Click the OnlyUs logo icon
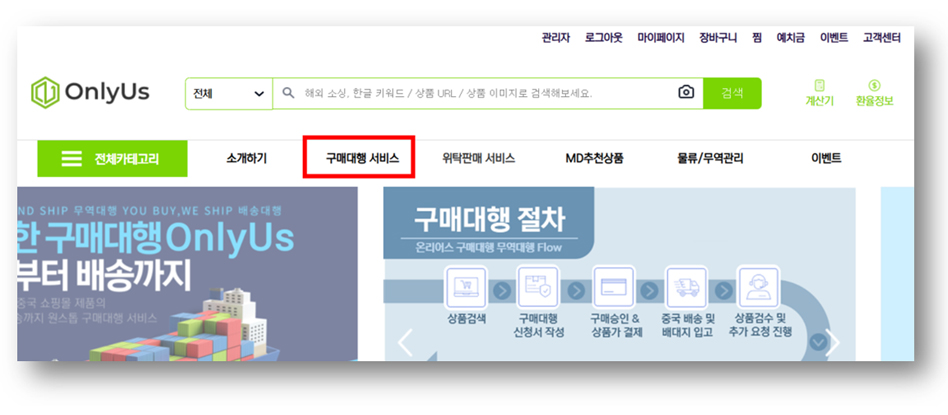This screenshot has height=415, width=948. 46,93
